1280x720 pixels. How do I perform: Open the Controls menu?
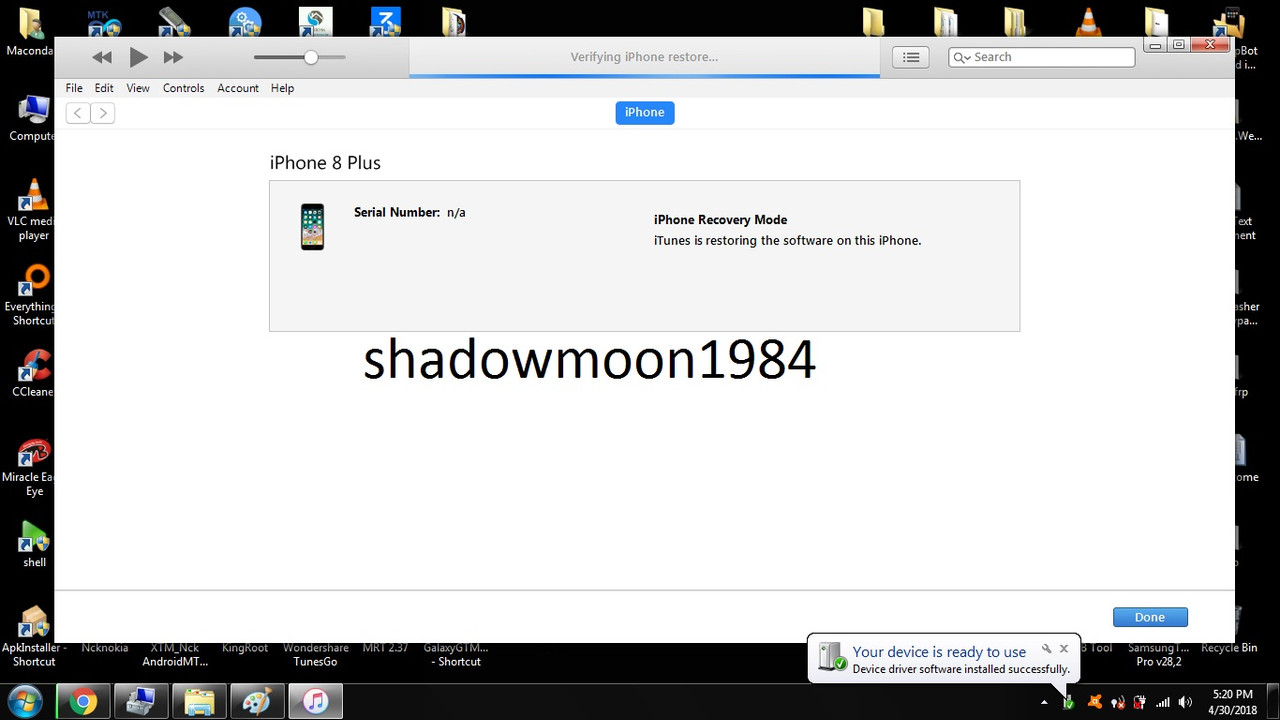pyautogui.click(x=183, y=88)
